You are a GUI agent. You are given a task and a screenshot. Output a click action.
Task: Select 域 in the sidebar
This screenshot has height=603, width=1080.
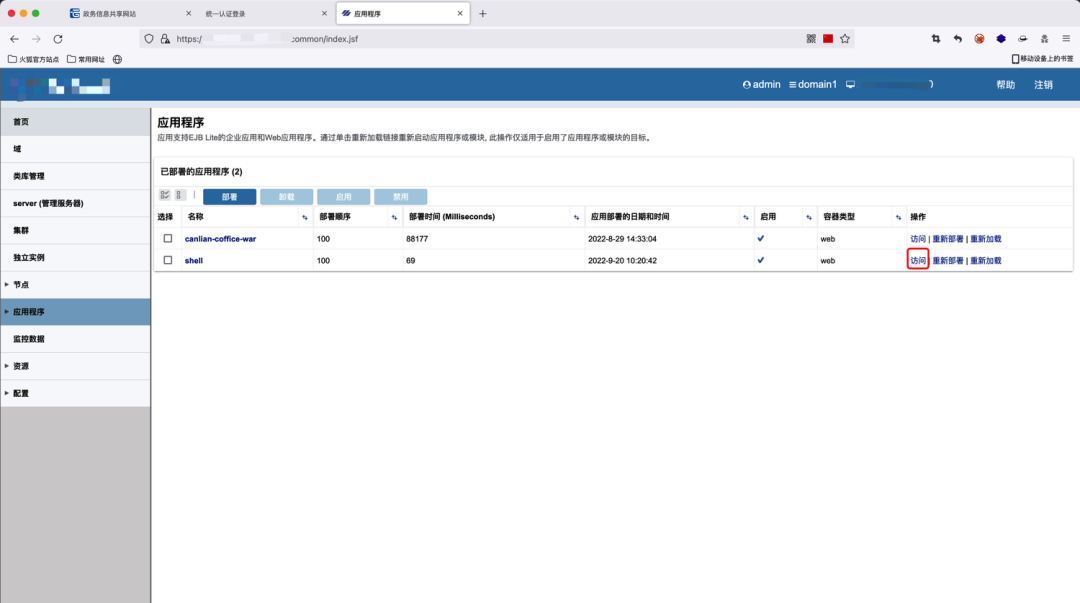click(76, 149)
